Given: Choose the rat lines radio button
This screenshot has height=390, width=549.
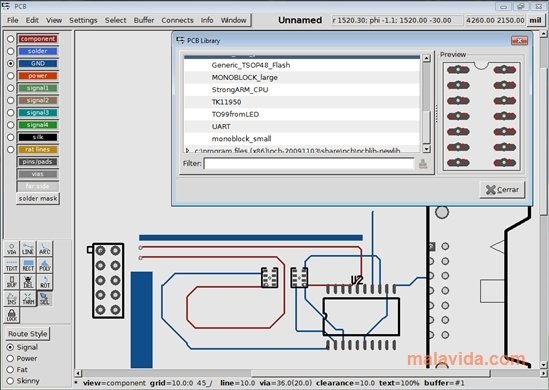Looking at the screenshot, I should point(11,149).
